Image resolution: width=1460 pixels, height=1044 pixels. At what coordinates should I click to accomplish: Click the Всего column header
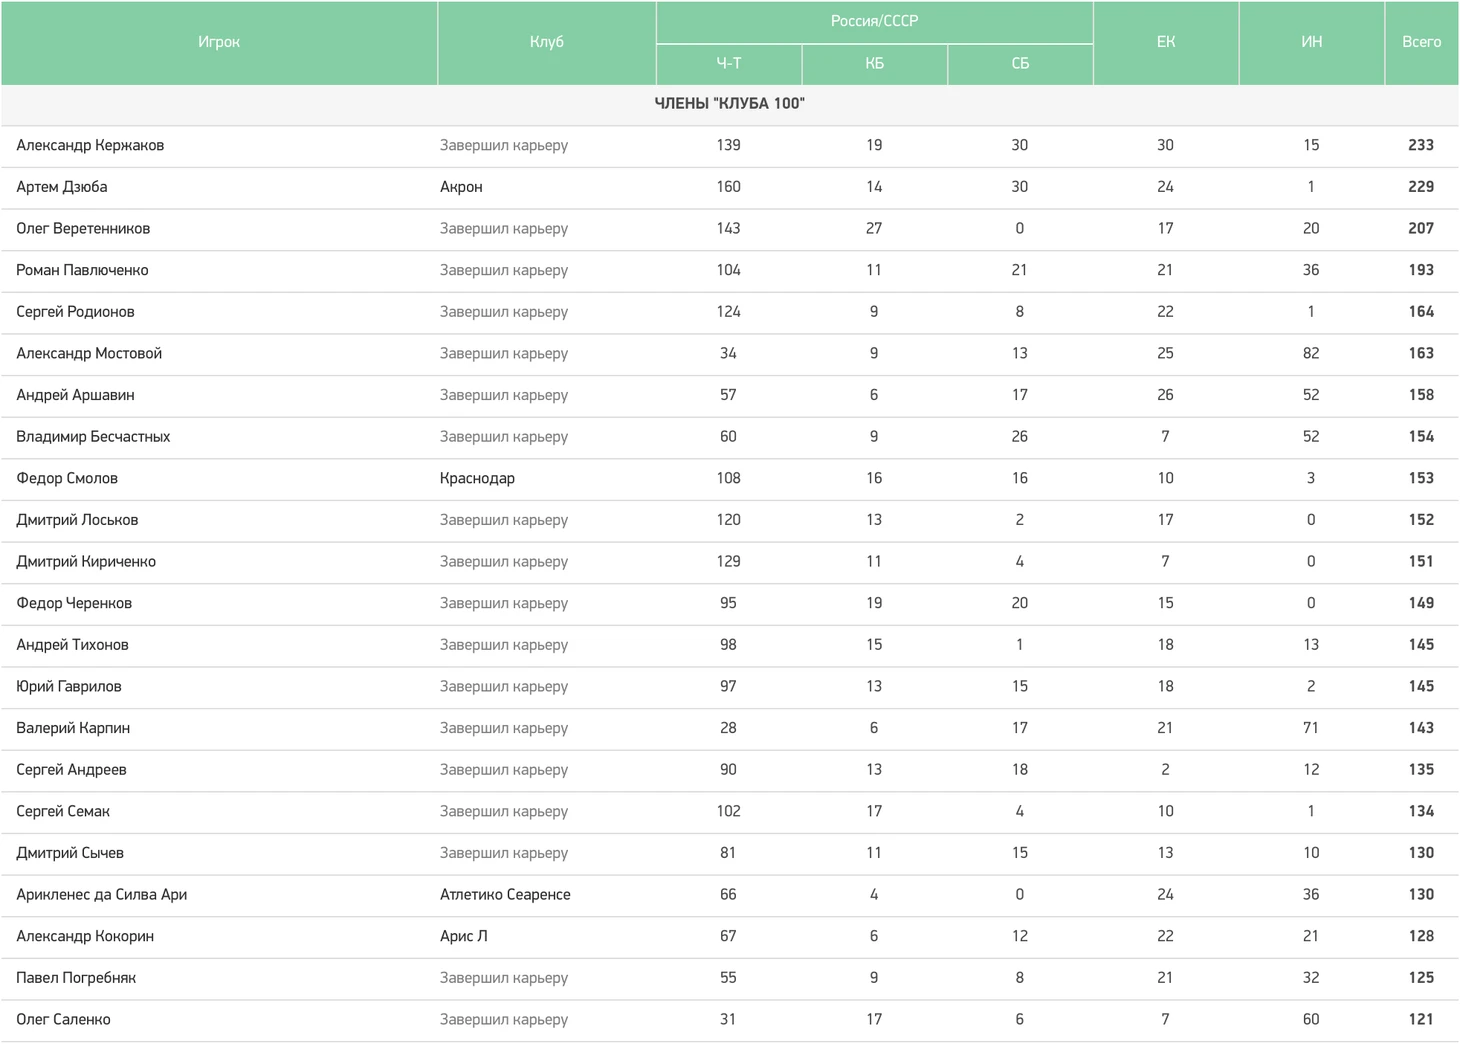(1421, 42)
